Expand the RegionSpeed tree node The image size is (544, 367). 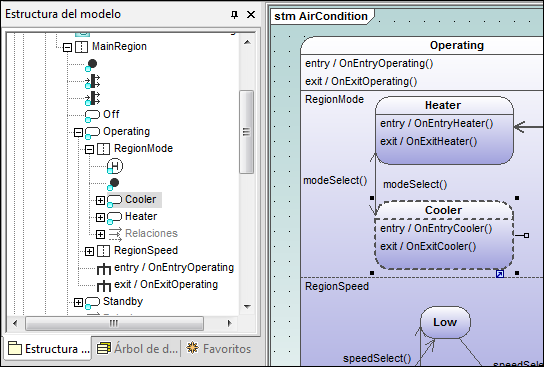(89, 251)
